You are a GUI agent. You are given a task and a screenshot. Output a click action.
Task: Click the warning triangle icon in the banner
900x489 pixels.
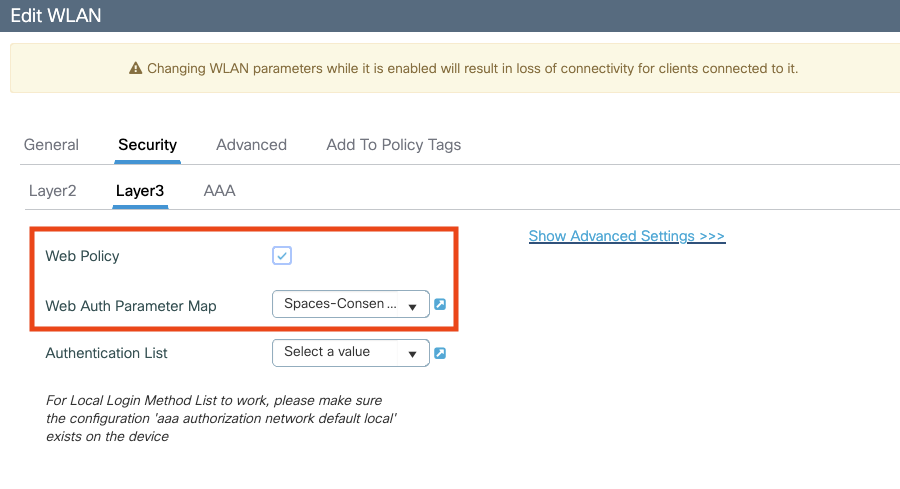[x=135, y=69]
